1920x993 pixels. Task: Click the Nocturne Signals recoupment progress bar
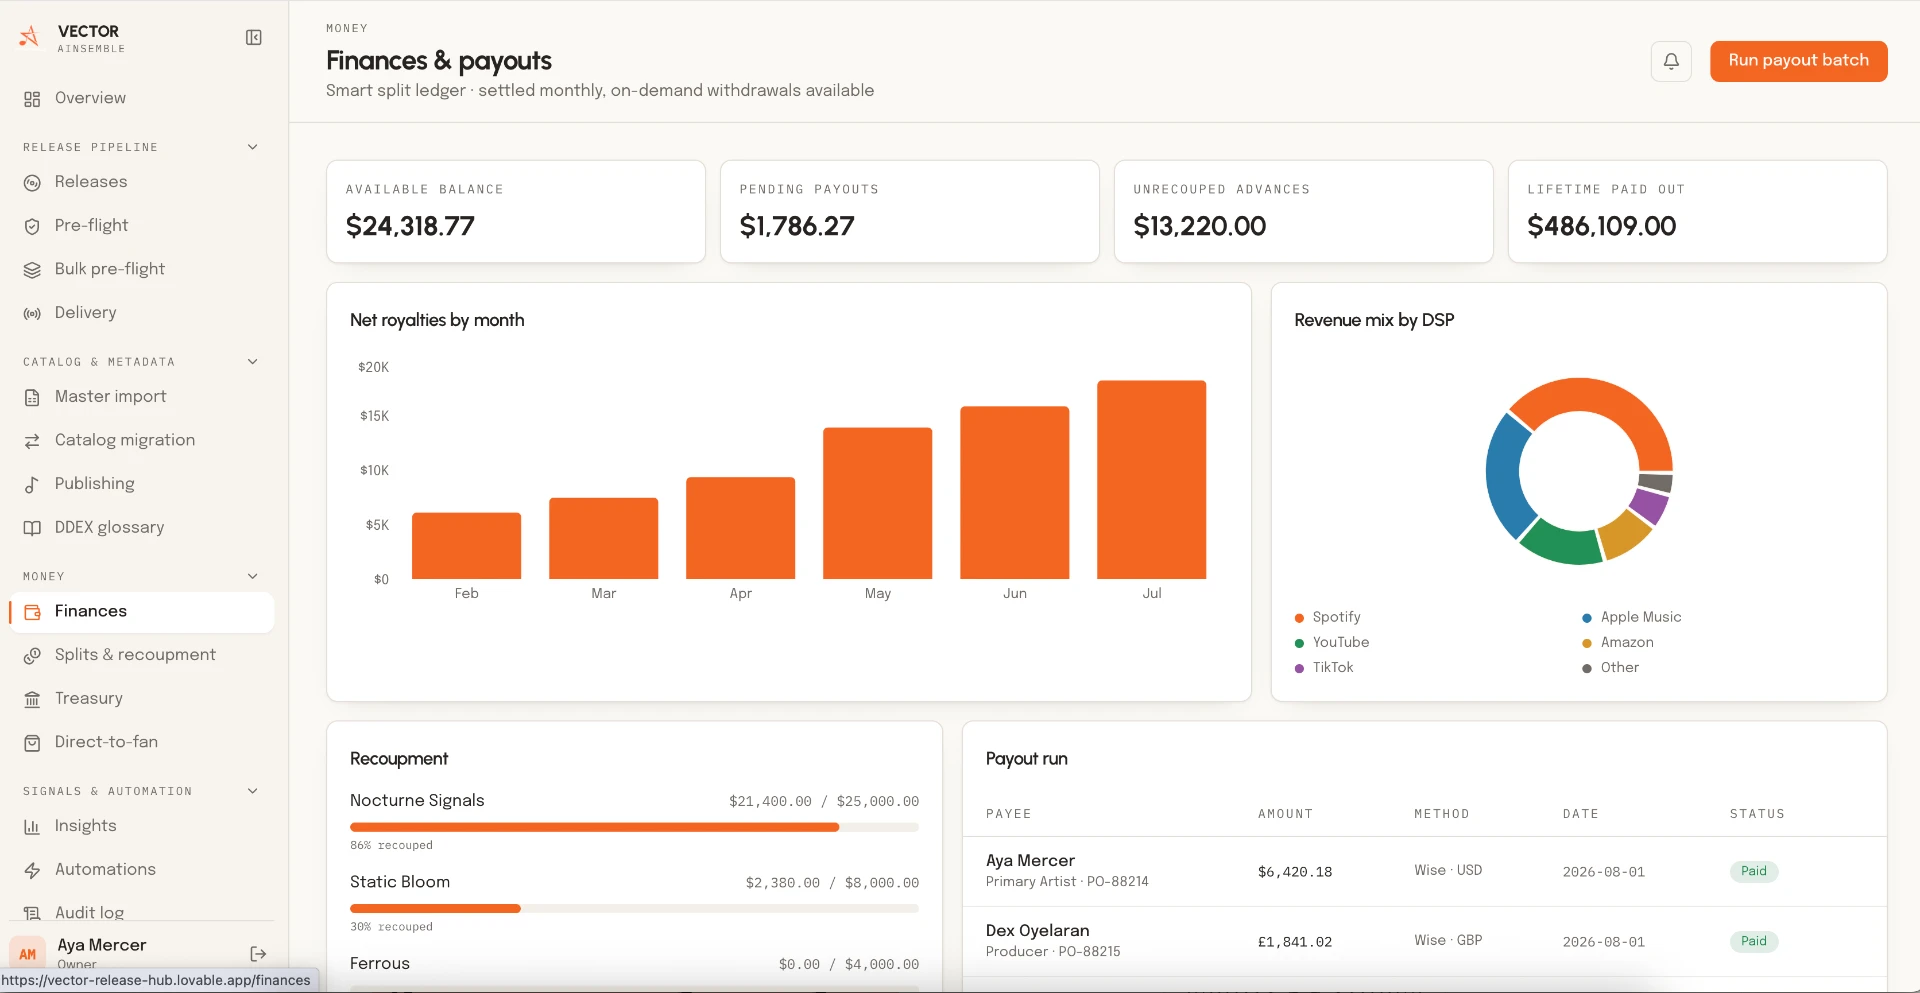tap(634, 827)
